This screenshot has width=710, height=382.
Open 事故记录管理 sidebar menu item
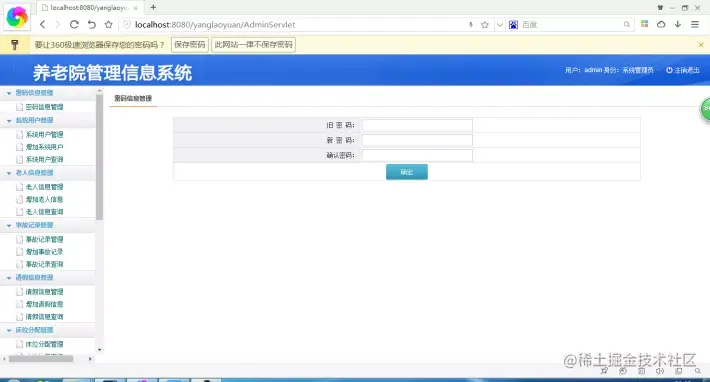(x=44, y=239)
